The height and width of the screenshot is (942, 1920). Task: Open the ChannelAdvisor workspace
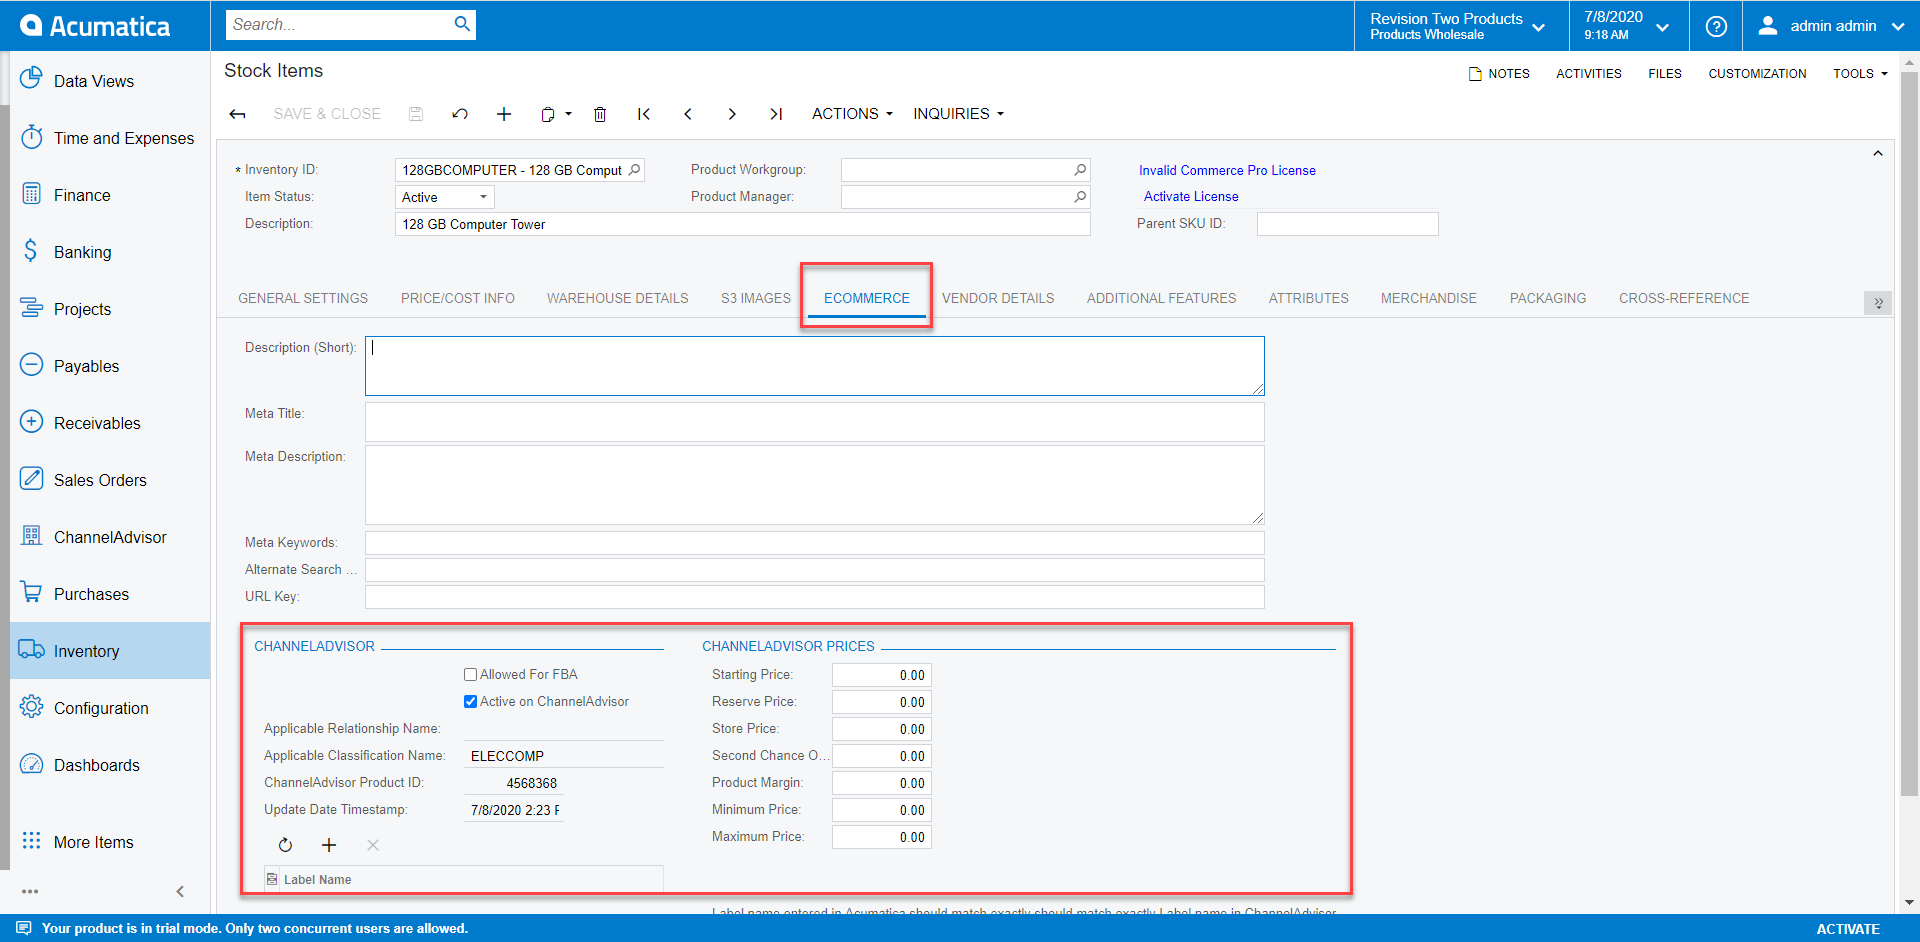pos(110,537)
